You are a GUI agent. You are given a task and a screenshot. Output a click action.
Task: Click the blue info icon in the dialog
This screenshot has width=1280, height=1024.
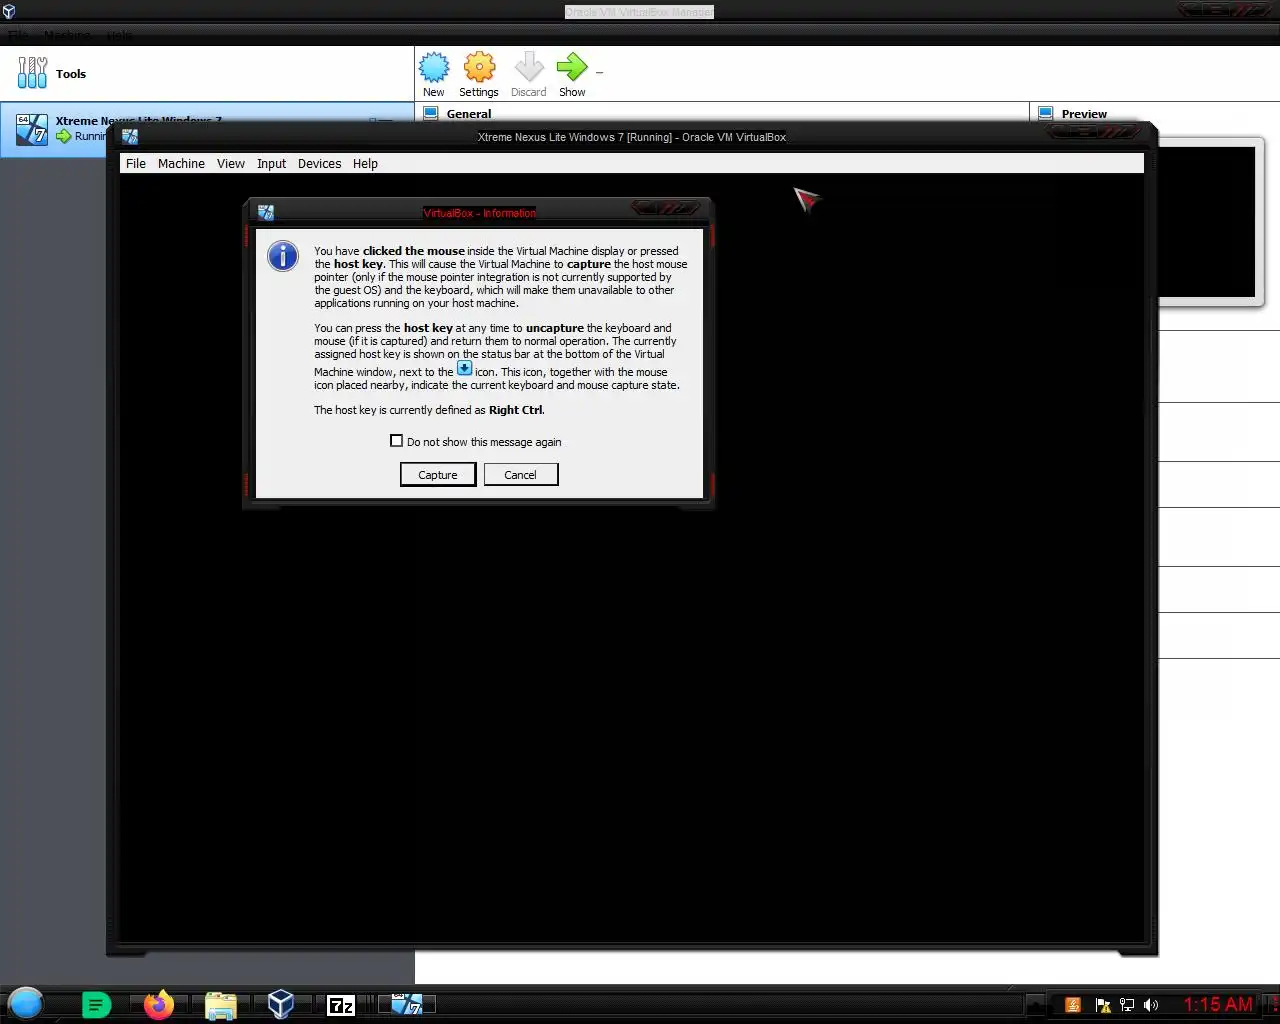(x=283, y=256)
